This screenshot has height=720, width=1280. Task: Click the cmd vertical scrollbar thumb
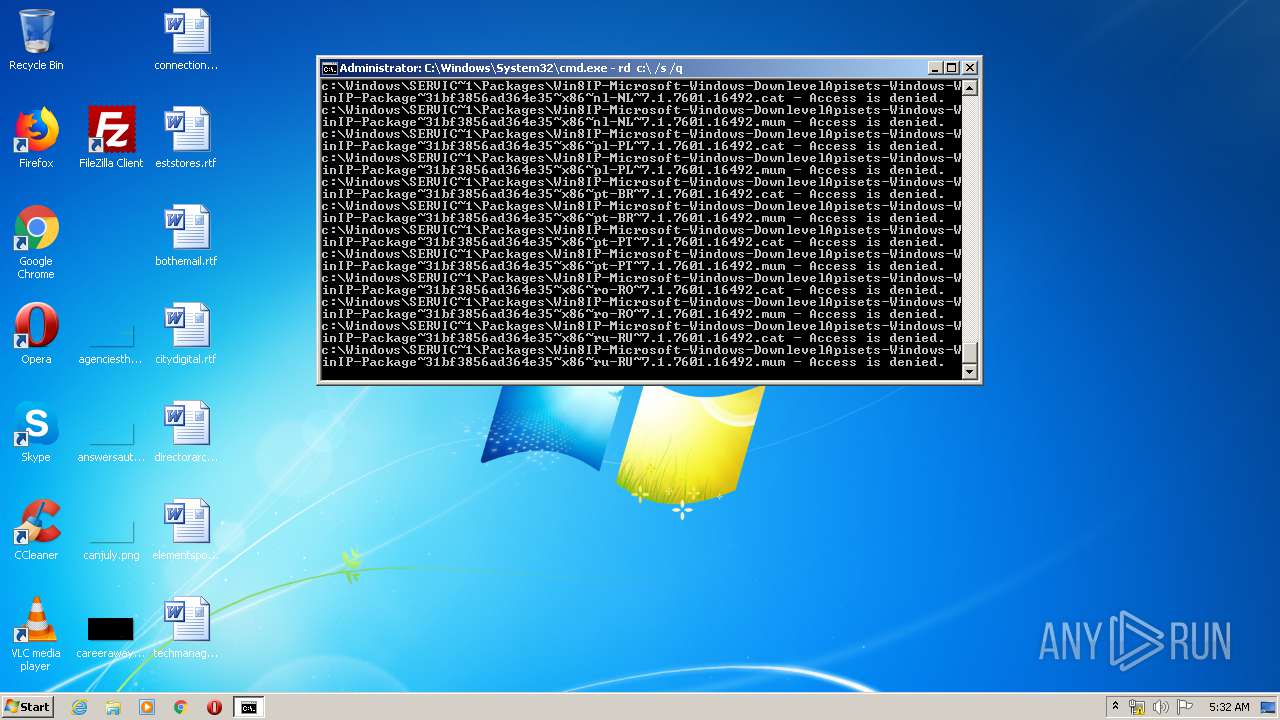click(968, 353)
